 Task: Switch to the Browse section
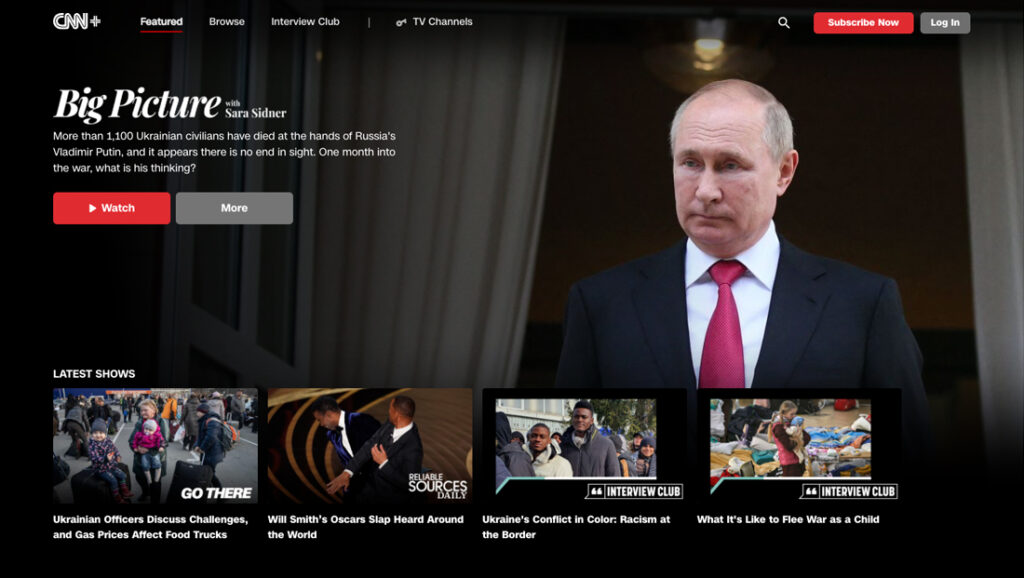coord(226,21)
